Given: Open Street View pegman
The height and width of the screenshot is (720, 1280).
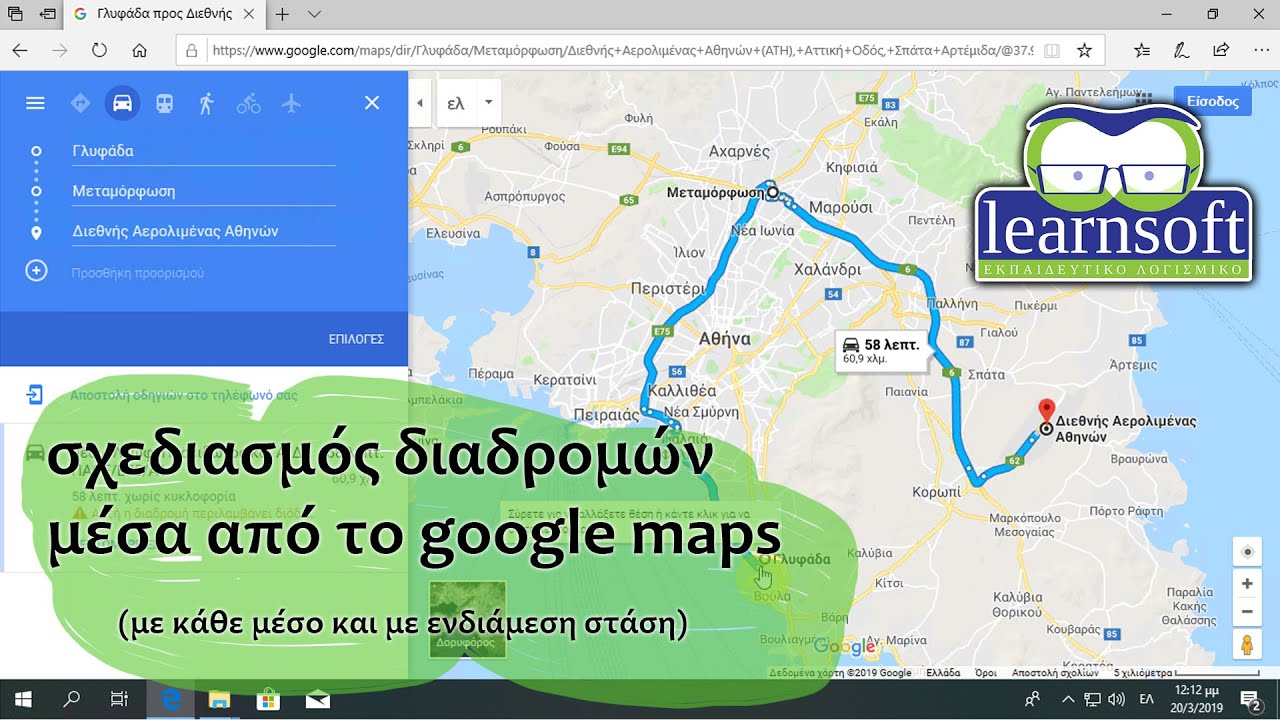Looking at the screenshot, I should (1247, 645).
